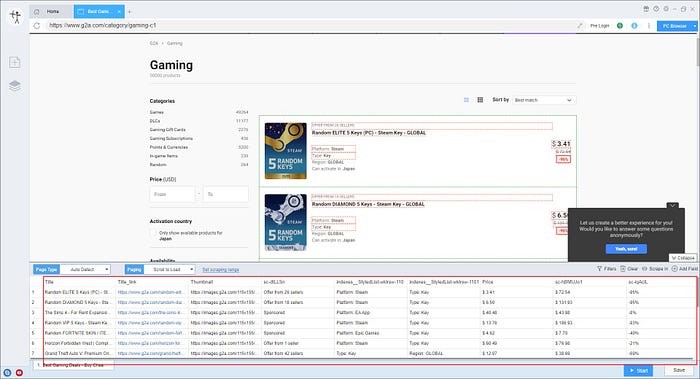The image size is (700, 379).
Task: Click the Scrape in icon
Action: point(645,269)
